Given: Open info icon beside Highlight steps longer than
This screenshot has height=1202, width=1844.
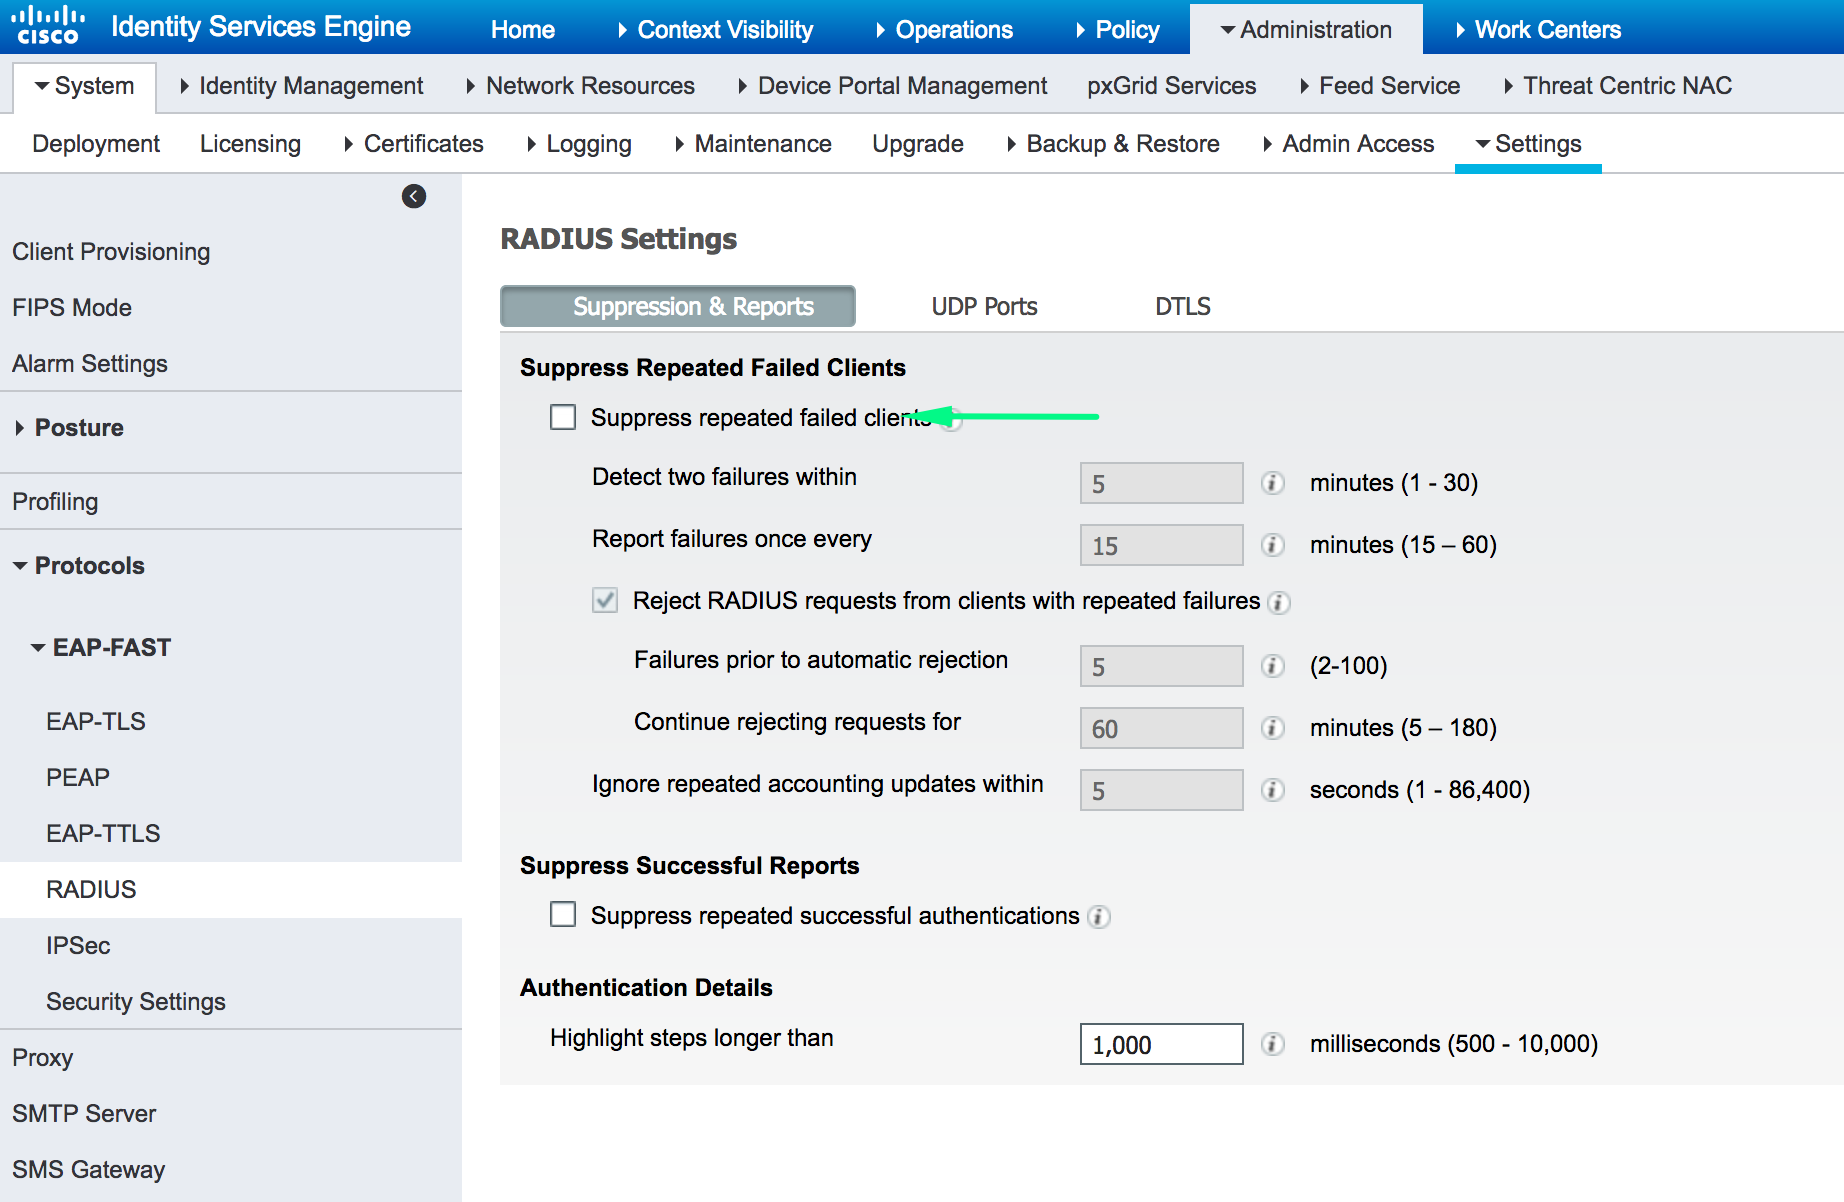Looking at the screenshot, I should [1272, 1043].
